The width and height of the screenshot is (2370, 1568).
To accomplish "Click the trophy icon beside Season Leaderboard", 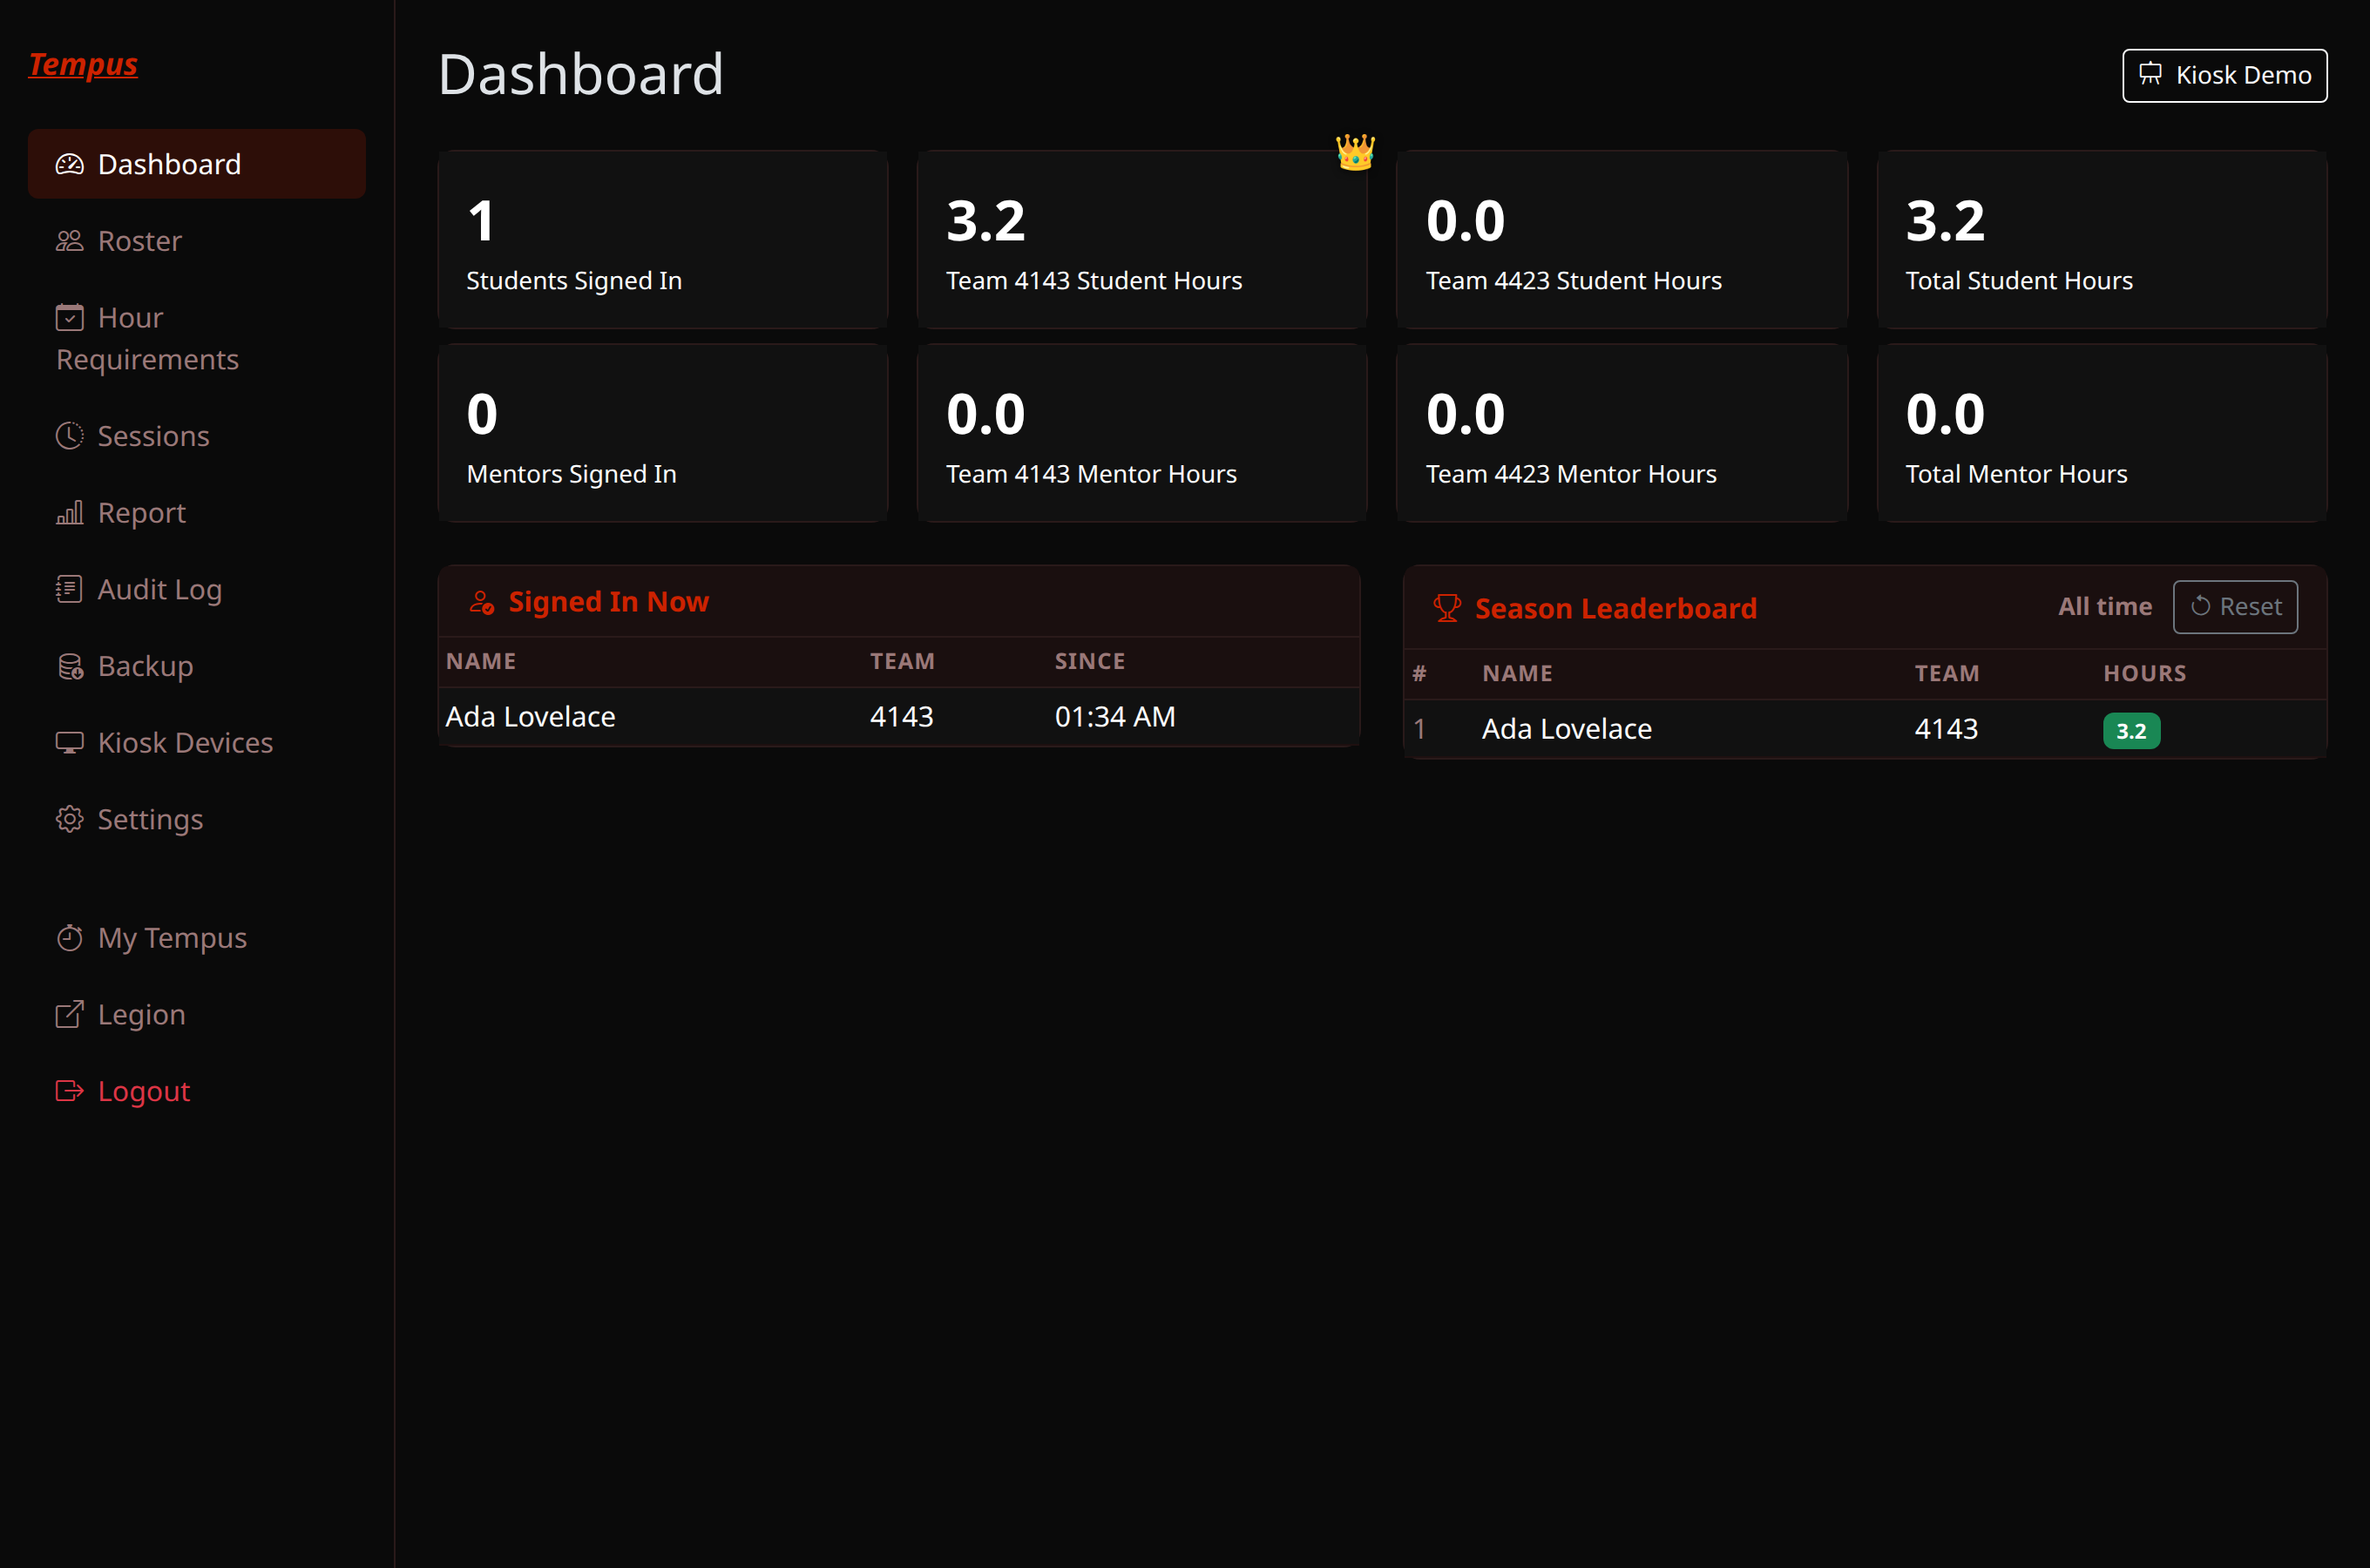I will [1446, 608].
